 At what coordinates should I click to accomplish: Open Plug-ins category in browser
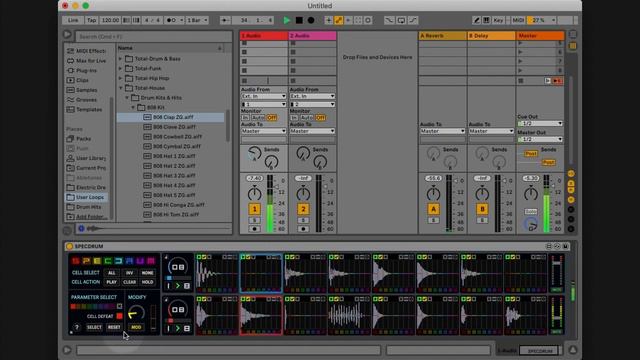82,71
